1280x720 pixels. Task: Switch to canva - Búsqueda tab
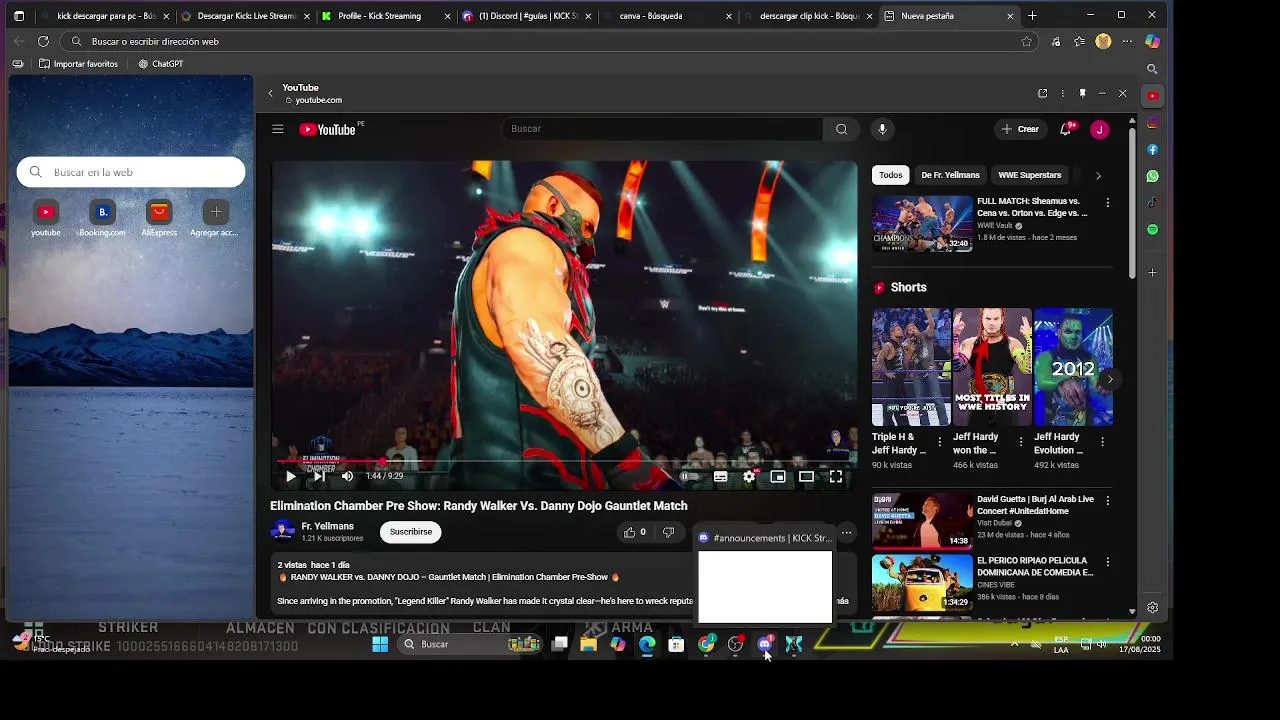[x=665, y=16]
